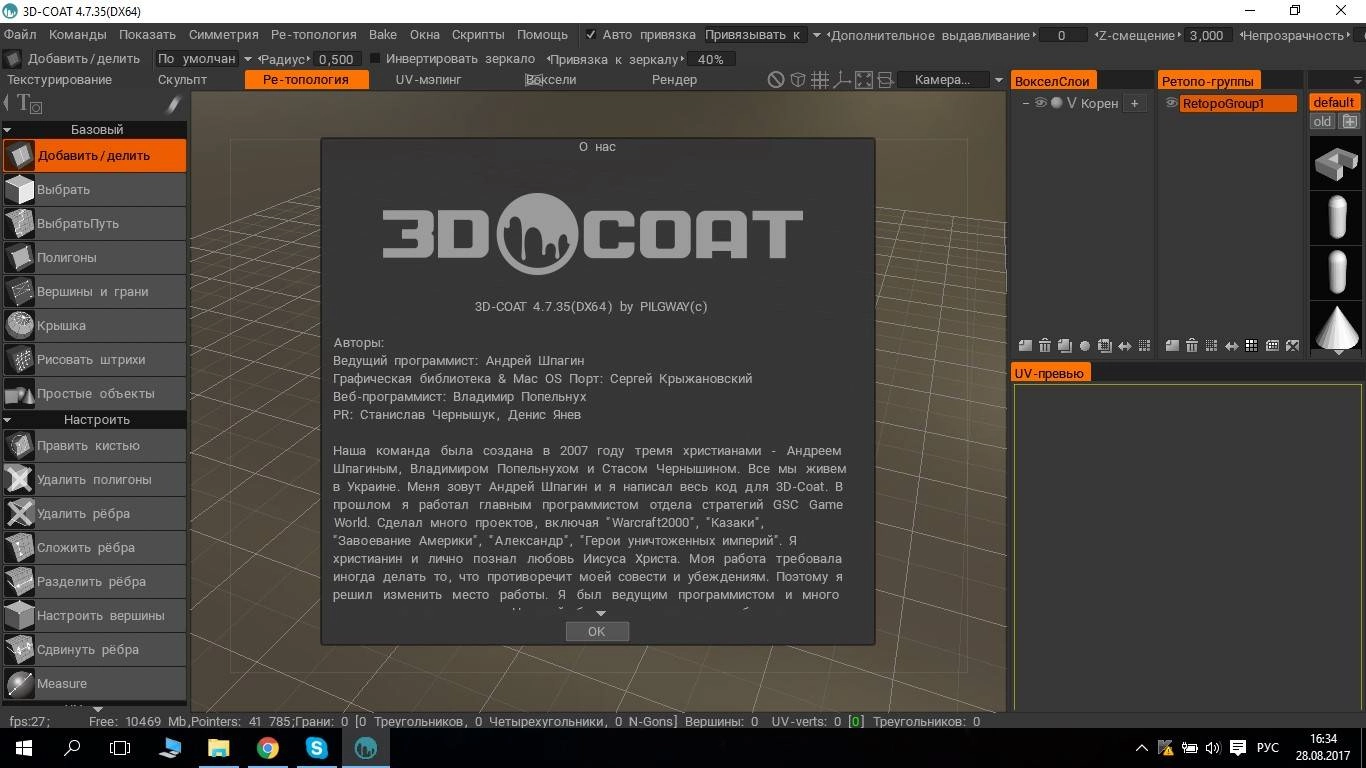Activate the Настроить вершины tool
The height and width of the screenshot is (768, 1366).
tap(94, 616)
